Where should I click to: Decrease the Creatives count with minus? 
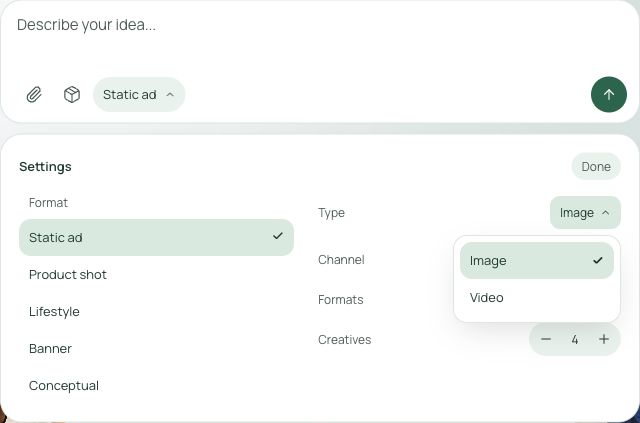click(x=546, y=339)
